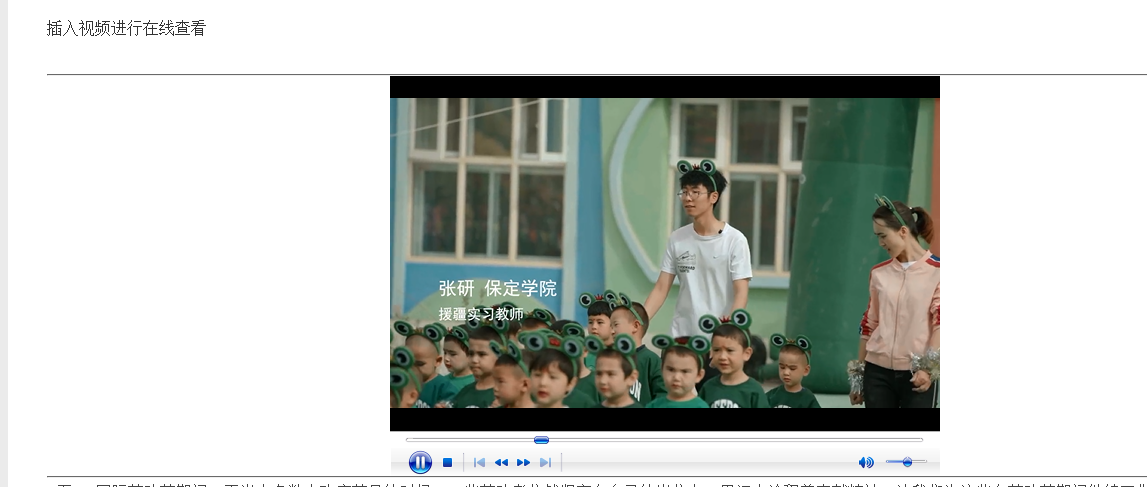Skip to the next track
The height and width of the screenshot is (487, 1147).
(545, 462)
